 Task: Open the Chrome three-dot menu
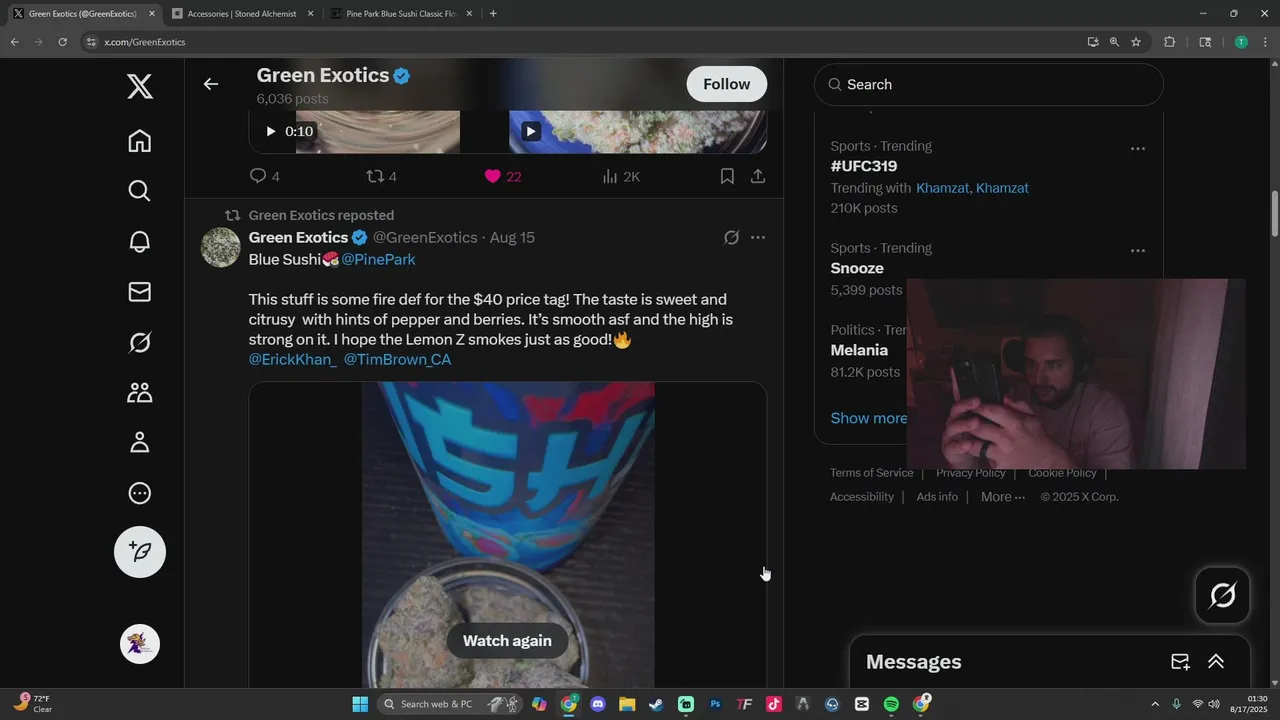coord(1264,42)
